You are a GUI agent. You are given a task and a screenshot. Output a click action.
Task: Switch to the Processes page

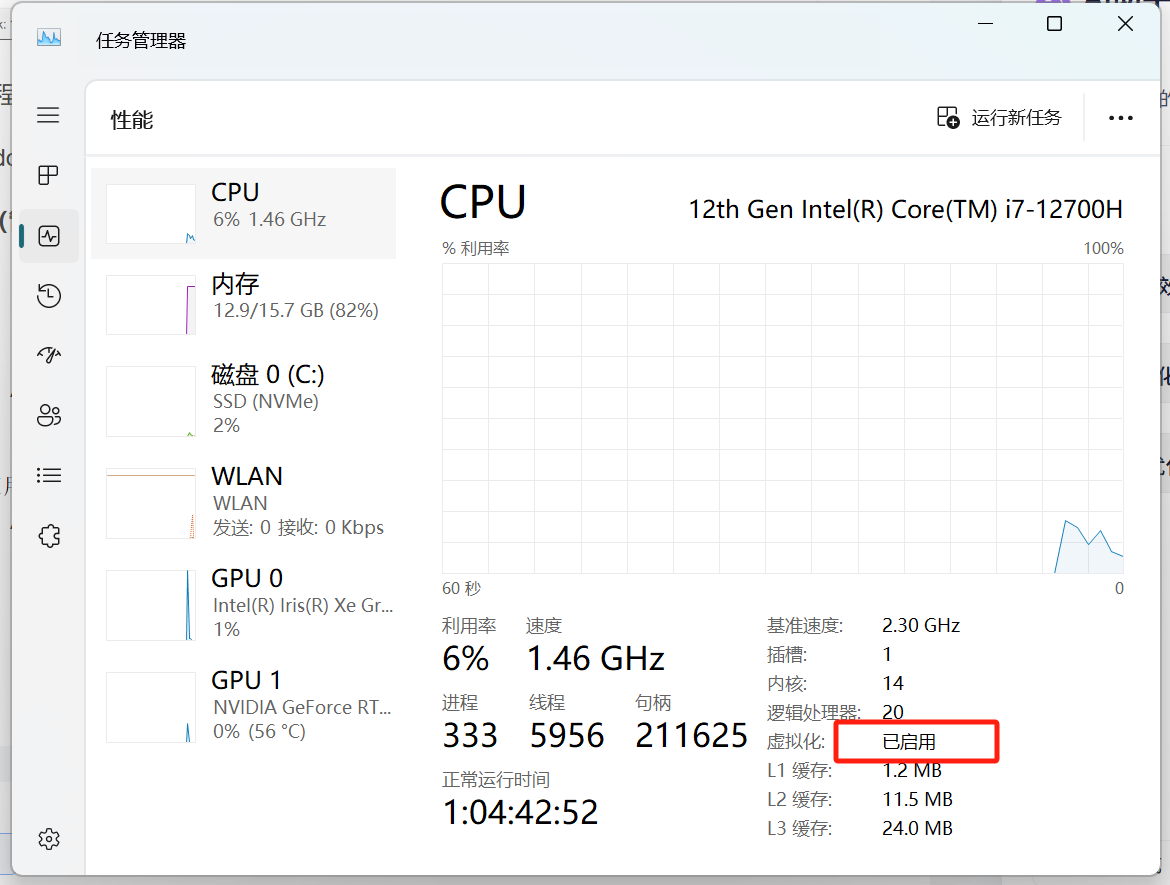pyautogui.click(x=48, y=175)
